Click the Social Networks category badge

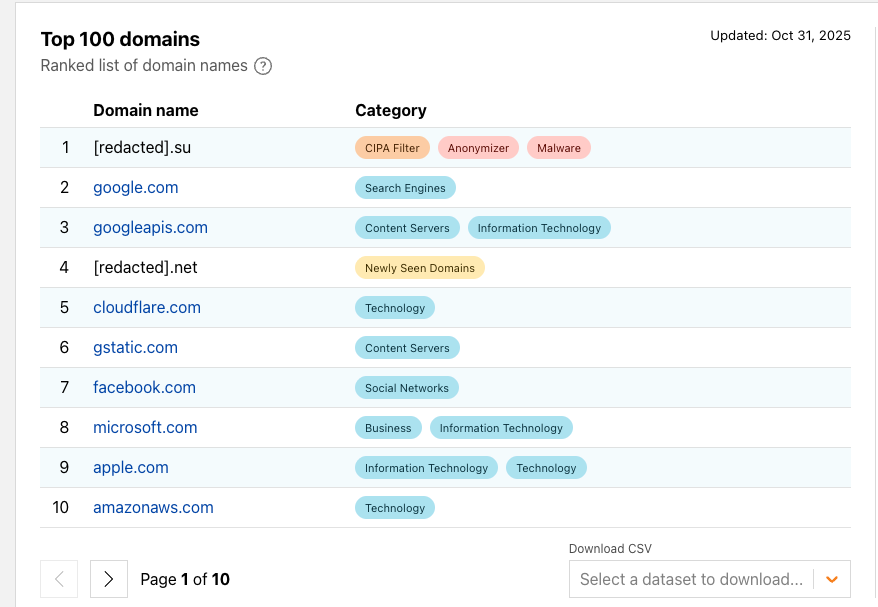pyautogui.click(x=407, y=388)
